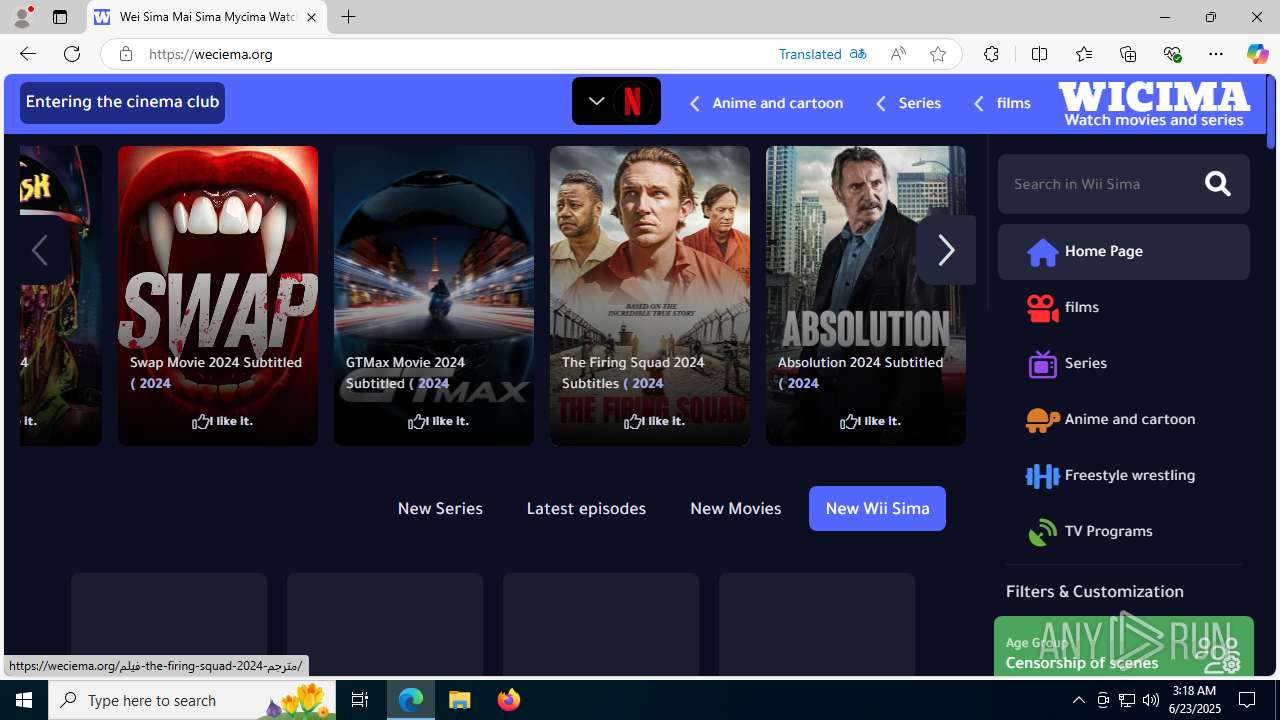This screenshot has width=1280, height=720.
Task: Expand the Netflix dropdown button
Action: point(616,101)
